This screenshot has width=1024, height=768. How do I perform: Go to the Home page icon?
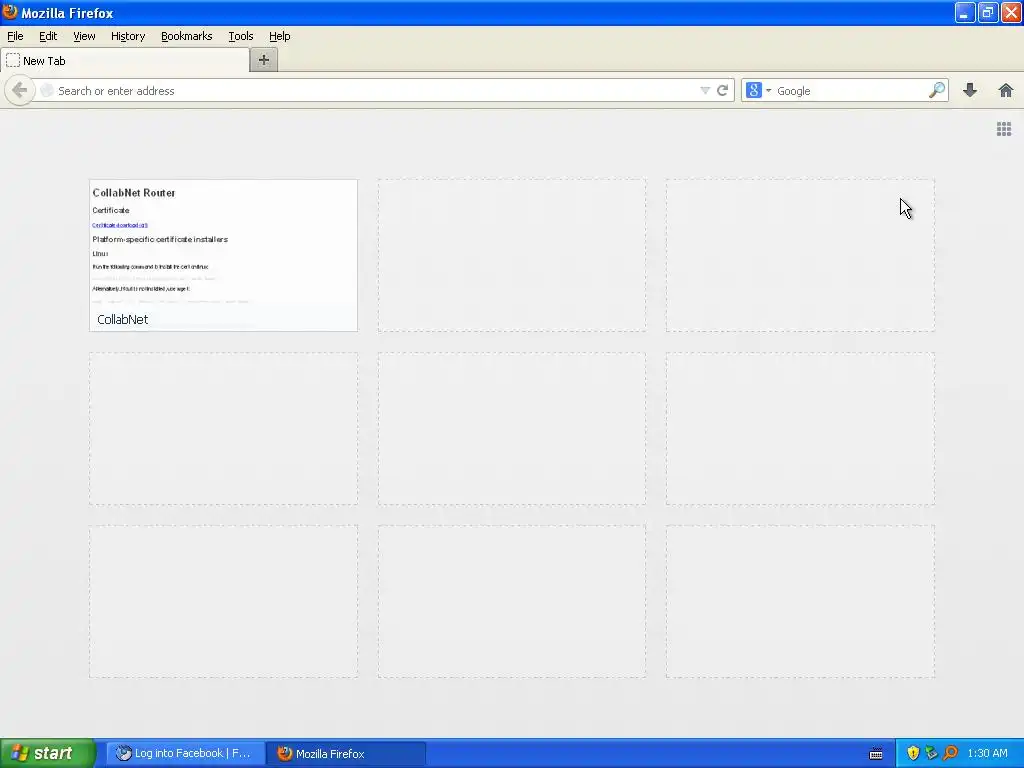coord(1006,90)
